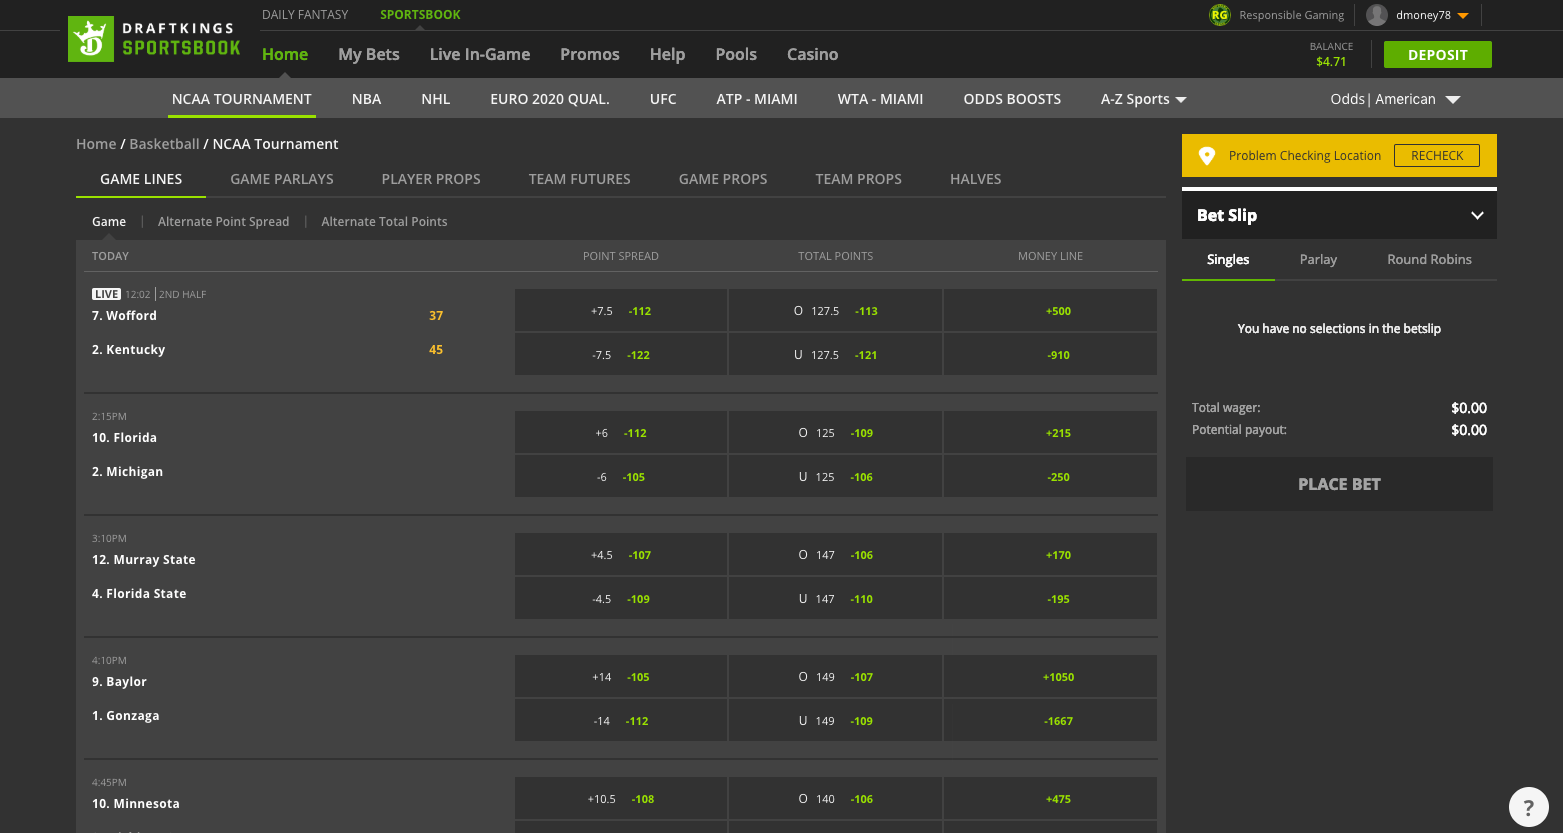The width and height of the screenshot is (1563, 833).
Task: Go to Live In-Game section
Action: coord(480,54)
